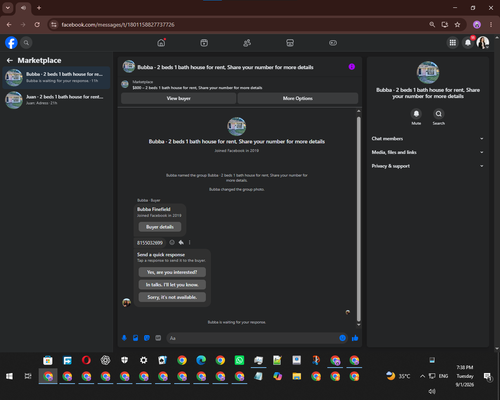The height and width of the screenshot is (400, 500).
Task: Send 'In talks. I'll let you know.' response
Action: tap(172, 285)
